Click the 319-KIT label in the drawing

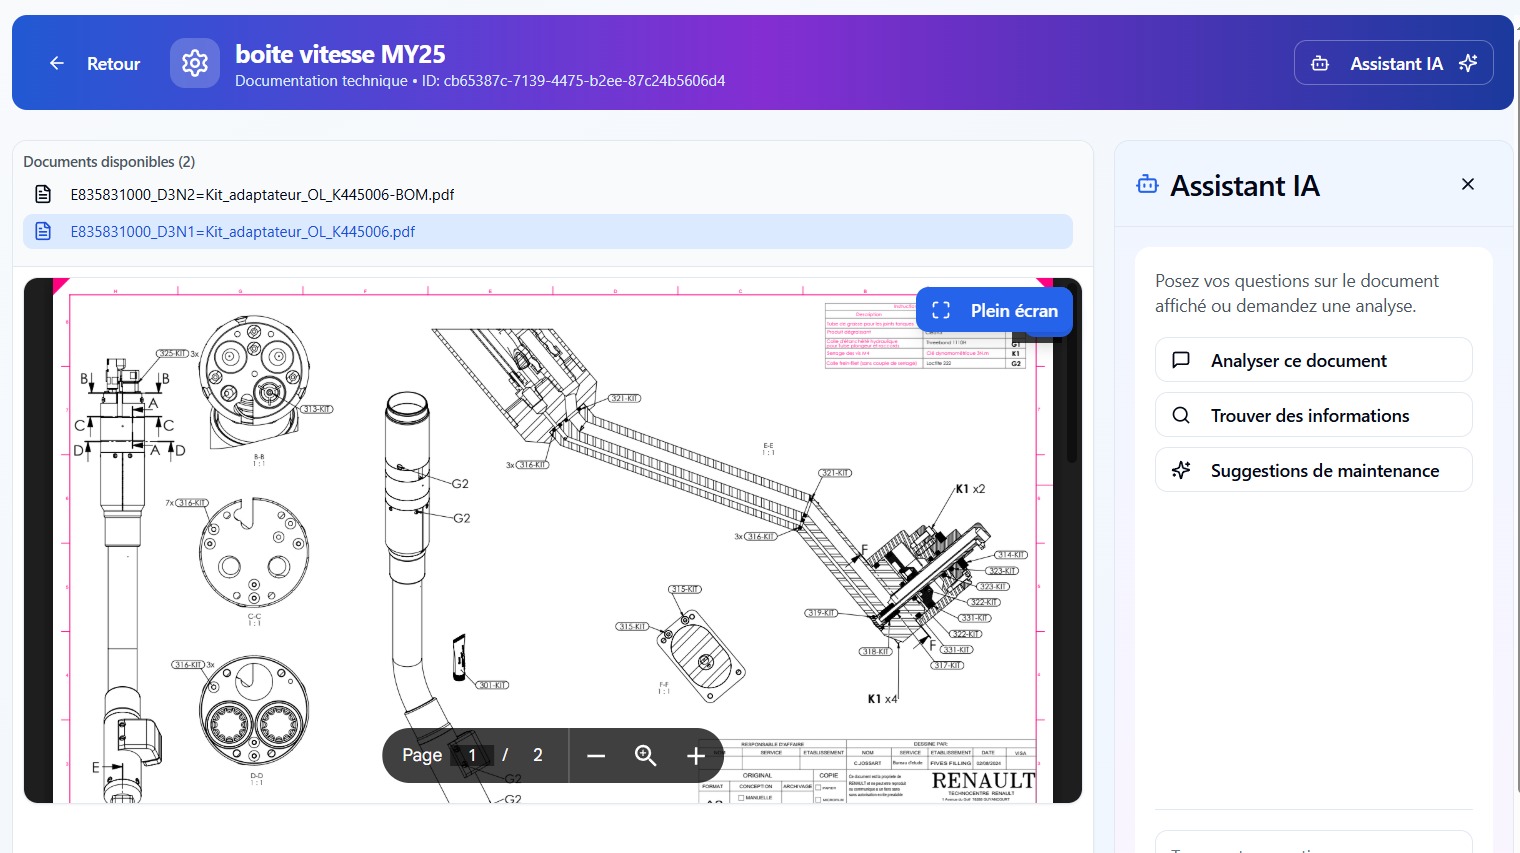tap(821, 613)
